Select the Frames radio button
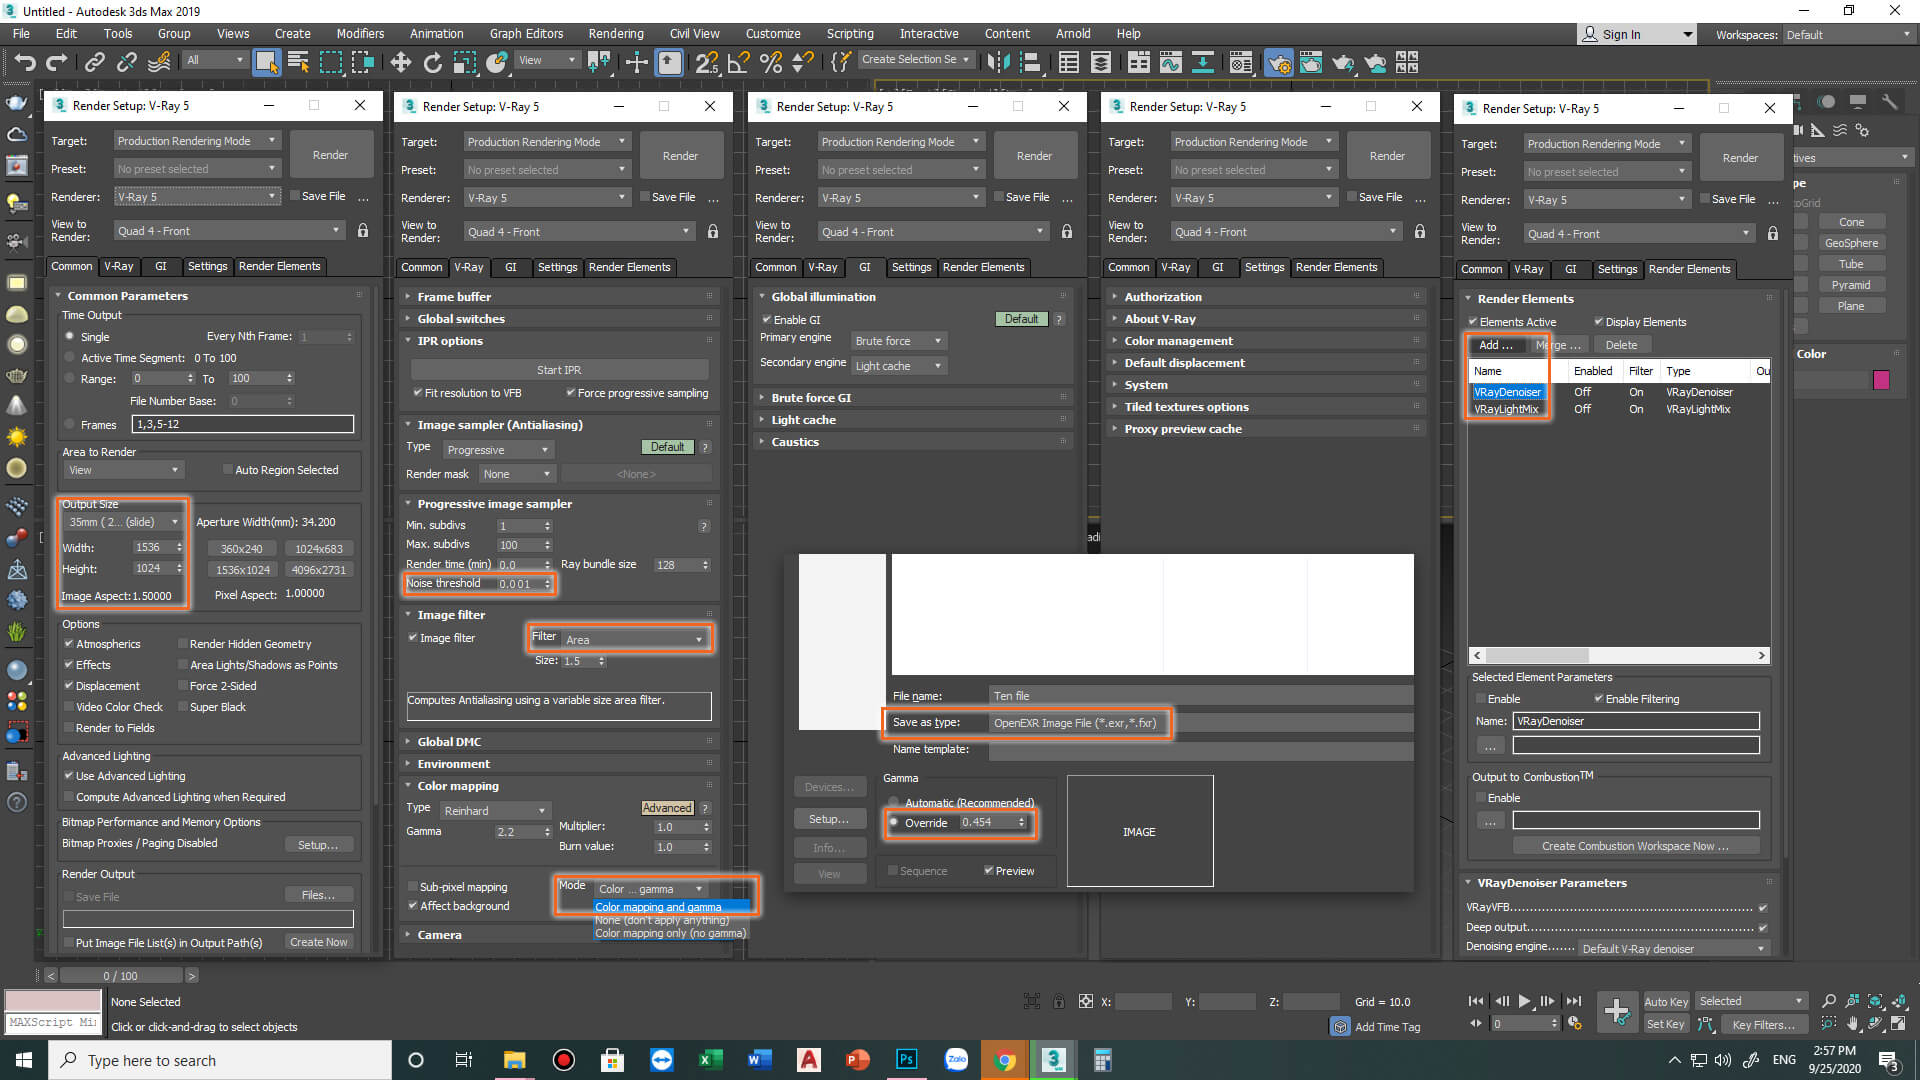The height and width of the screenshot is (1080, 1920). [x=70, y=424]
